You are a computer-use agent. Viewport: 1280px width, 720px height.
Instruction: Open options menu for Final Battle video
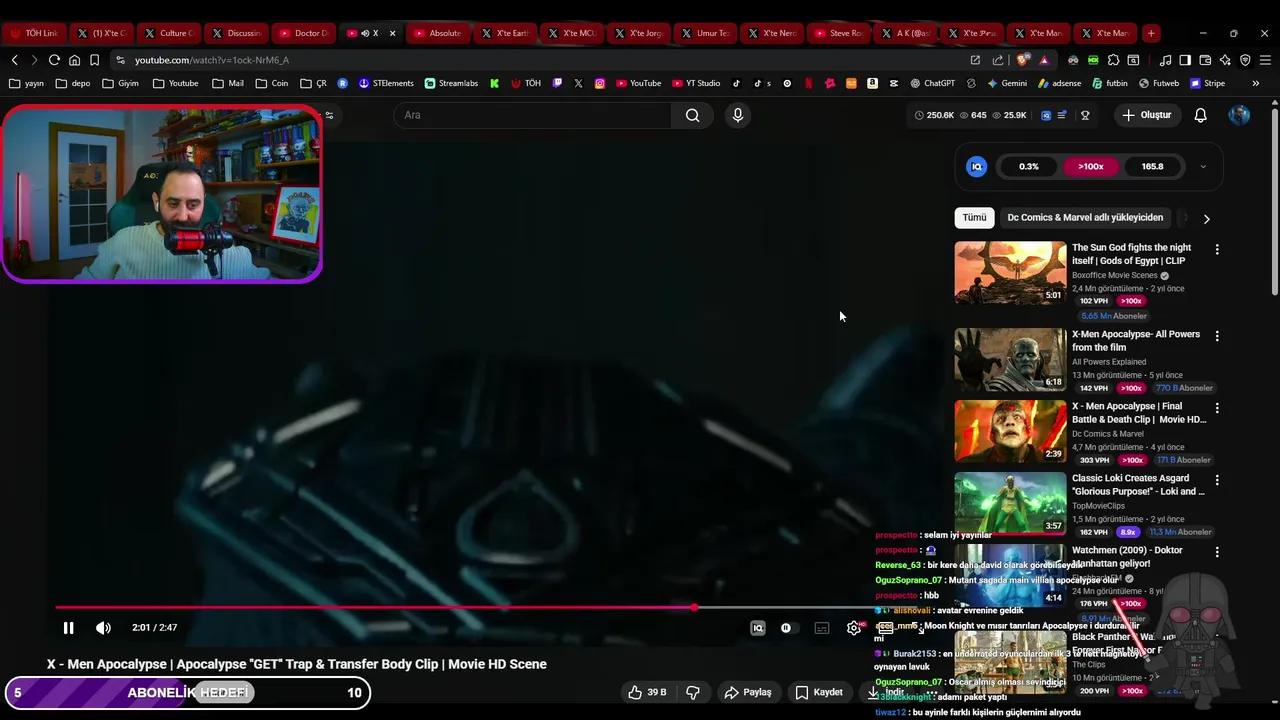1217,408
